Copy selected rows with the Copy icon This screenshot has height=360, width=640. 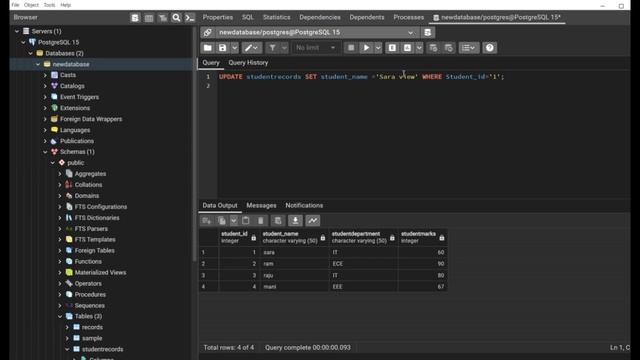click(222, 221)
